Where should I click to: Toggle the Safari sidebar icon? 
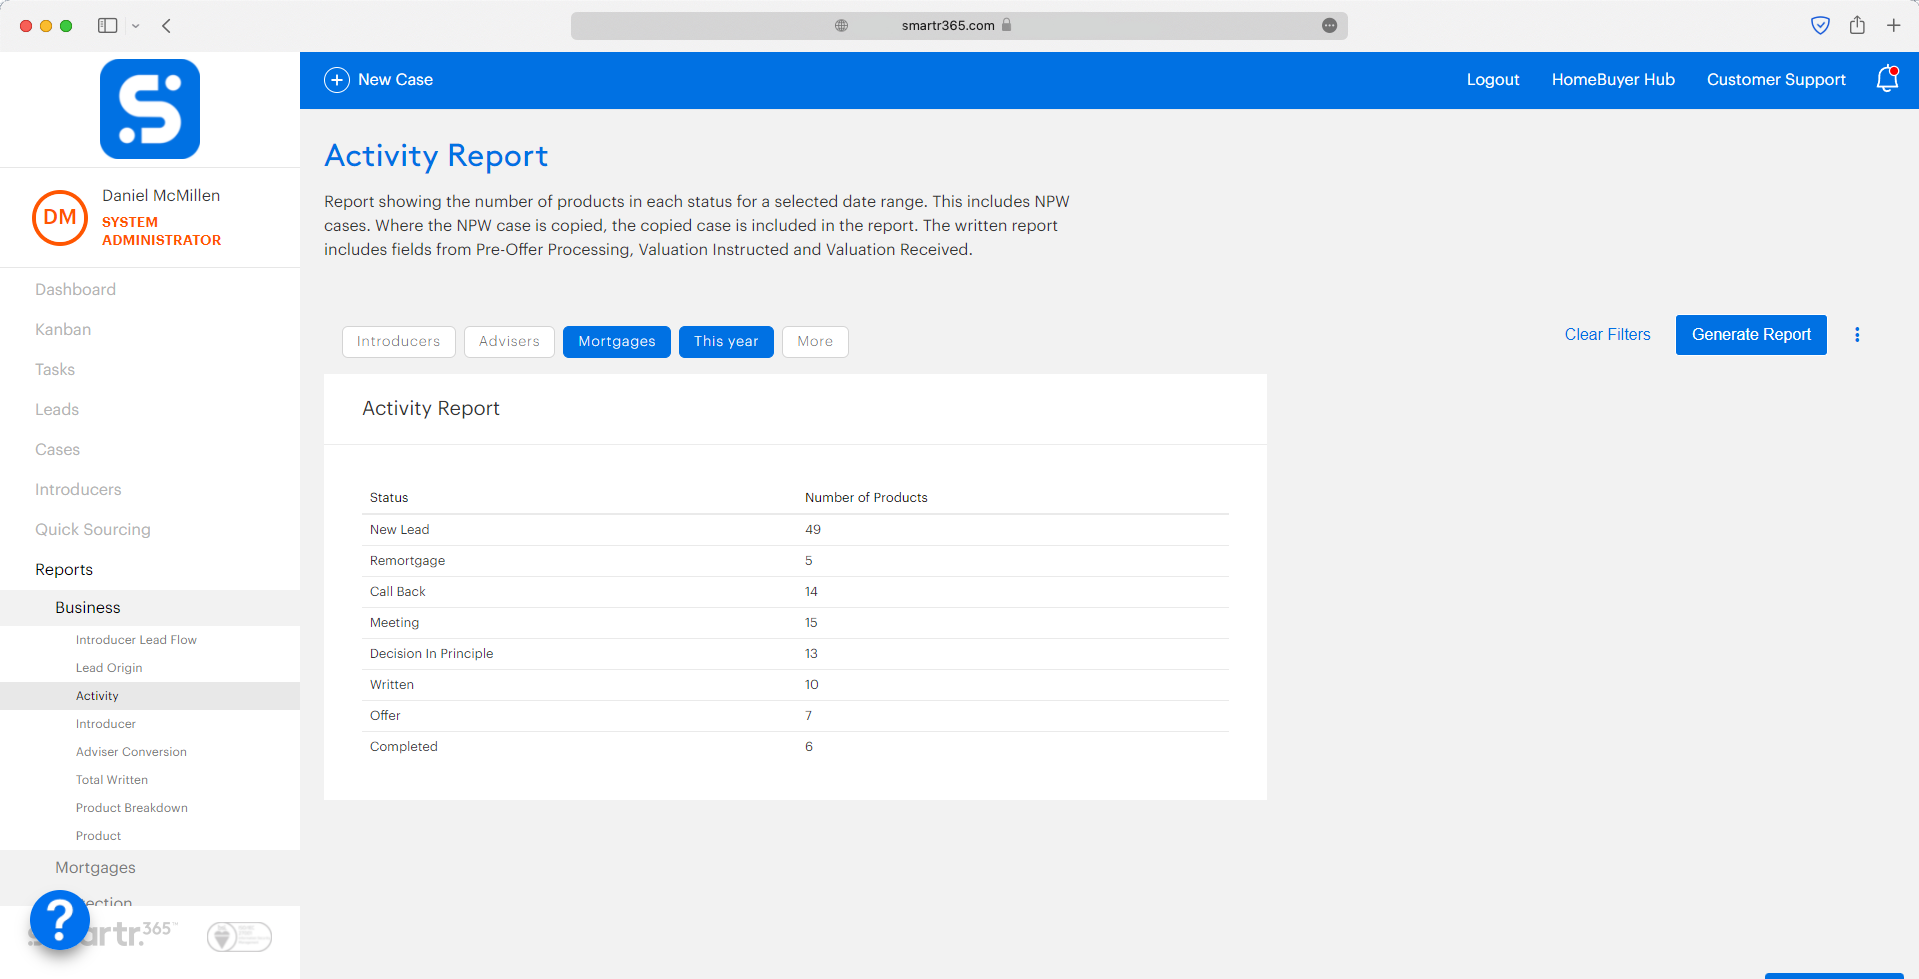[108, 26]
